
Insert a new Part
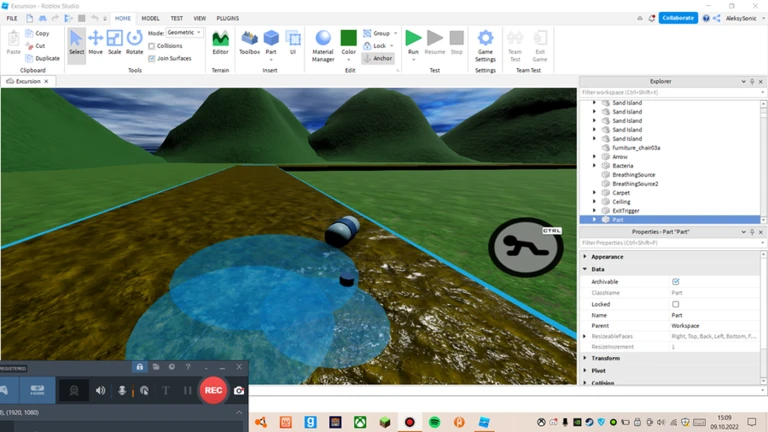[x=271, y=42]
